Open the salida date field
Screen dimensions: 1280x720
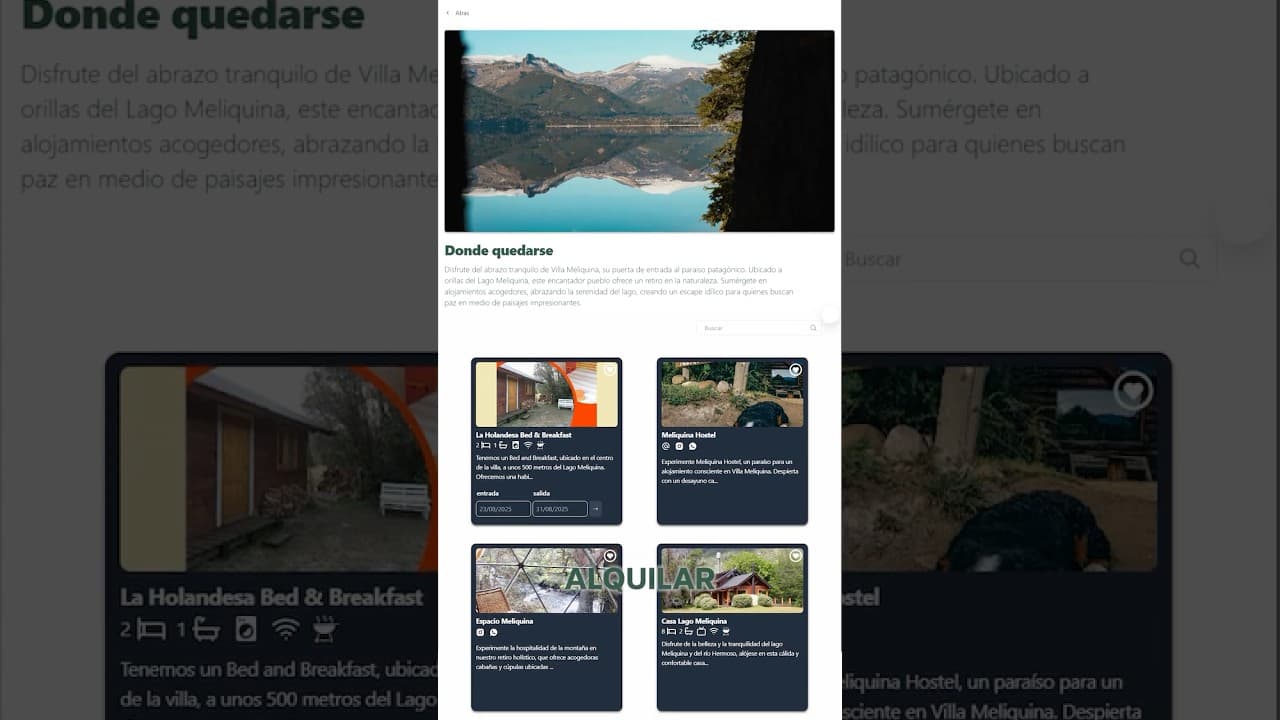[x=560, y=509]
